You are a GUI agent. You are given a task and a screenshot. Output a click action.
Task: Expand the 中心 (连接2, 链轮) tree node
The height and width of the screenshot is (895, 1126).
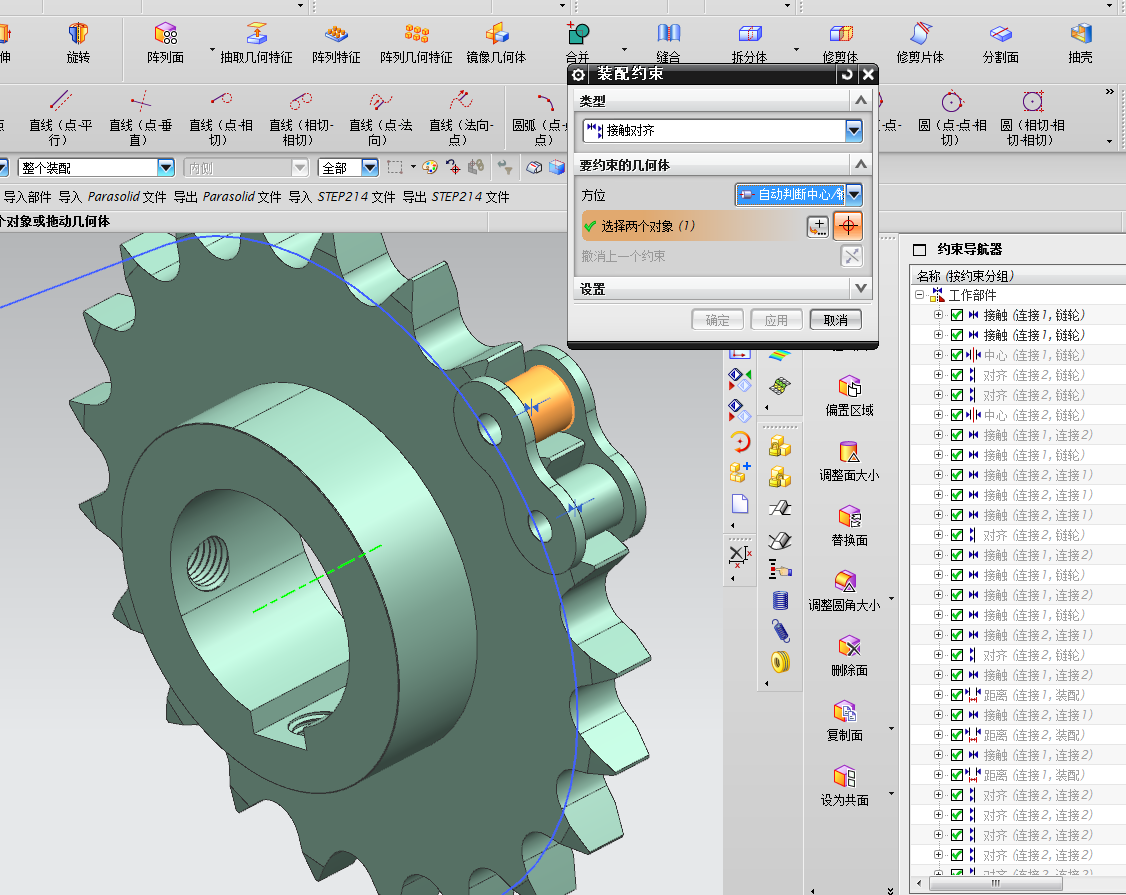[x=938, y=414]
